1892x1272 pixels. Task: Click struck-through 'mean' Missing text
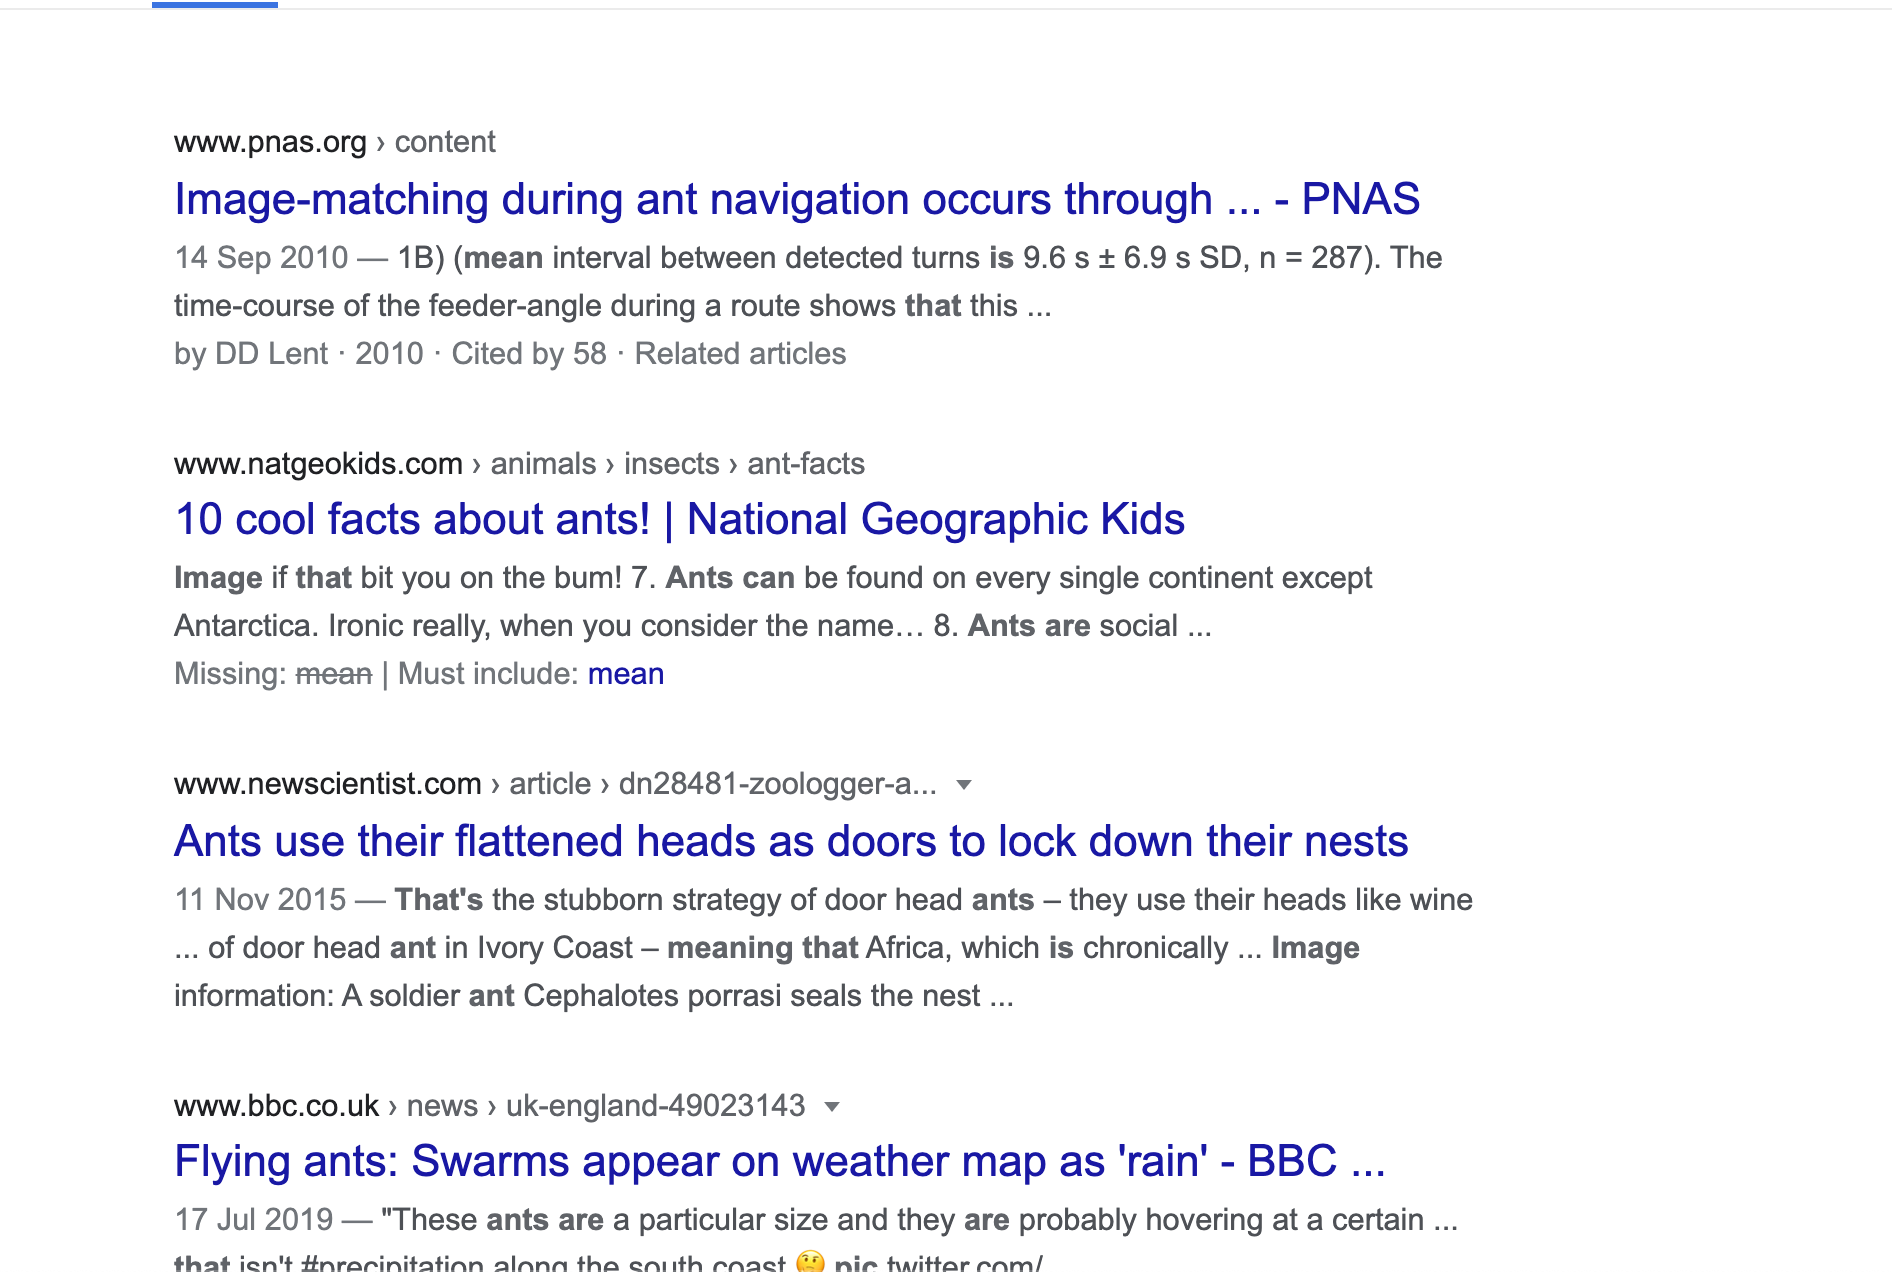(334, 674)
